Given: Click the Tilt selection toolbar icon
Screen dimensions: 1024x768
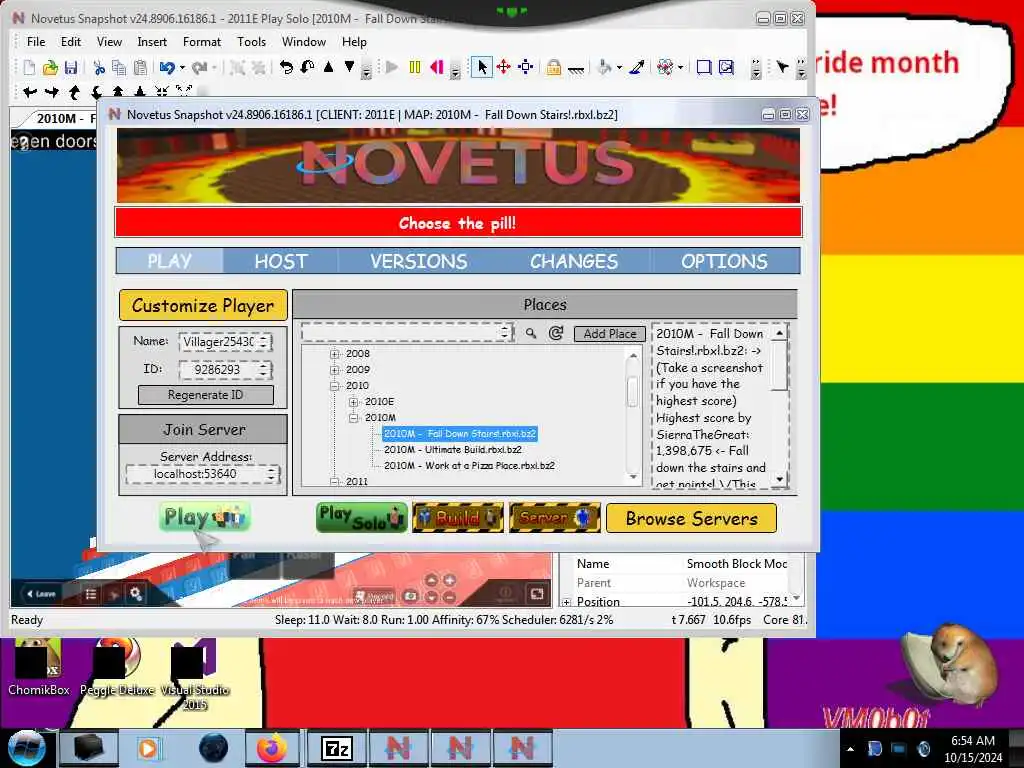Looking at the screenshot, I should tap(307, 67).
